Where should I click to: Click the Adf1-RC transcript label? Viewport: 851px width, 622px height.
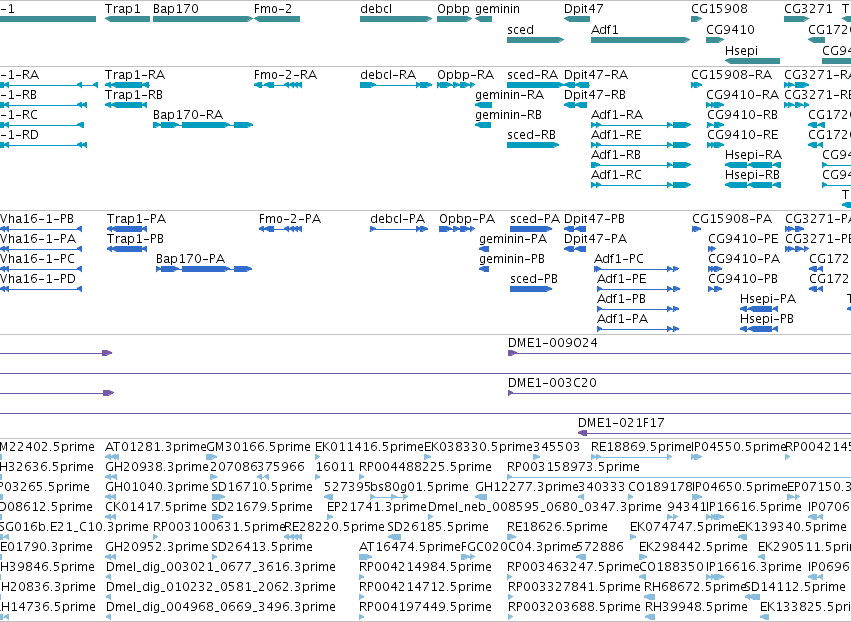tap(617, 175)
